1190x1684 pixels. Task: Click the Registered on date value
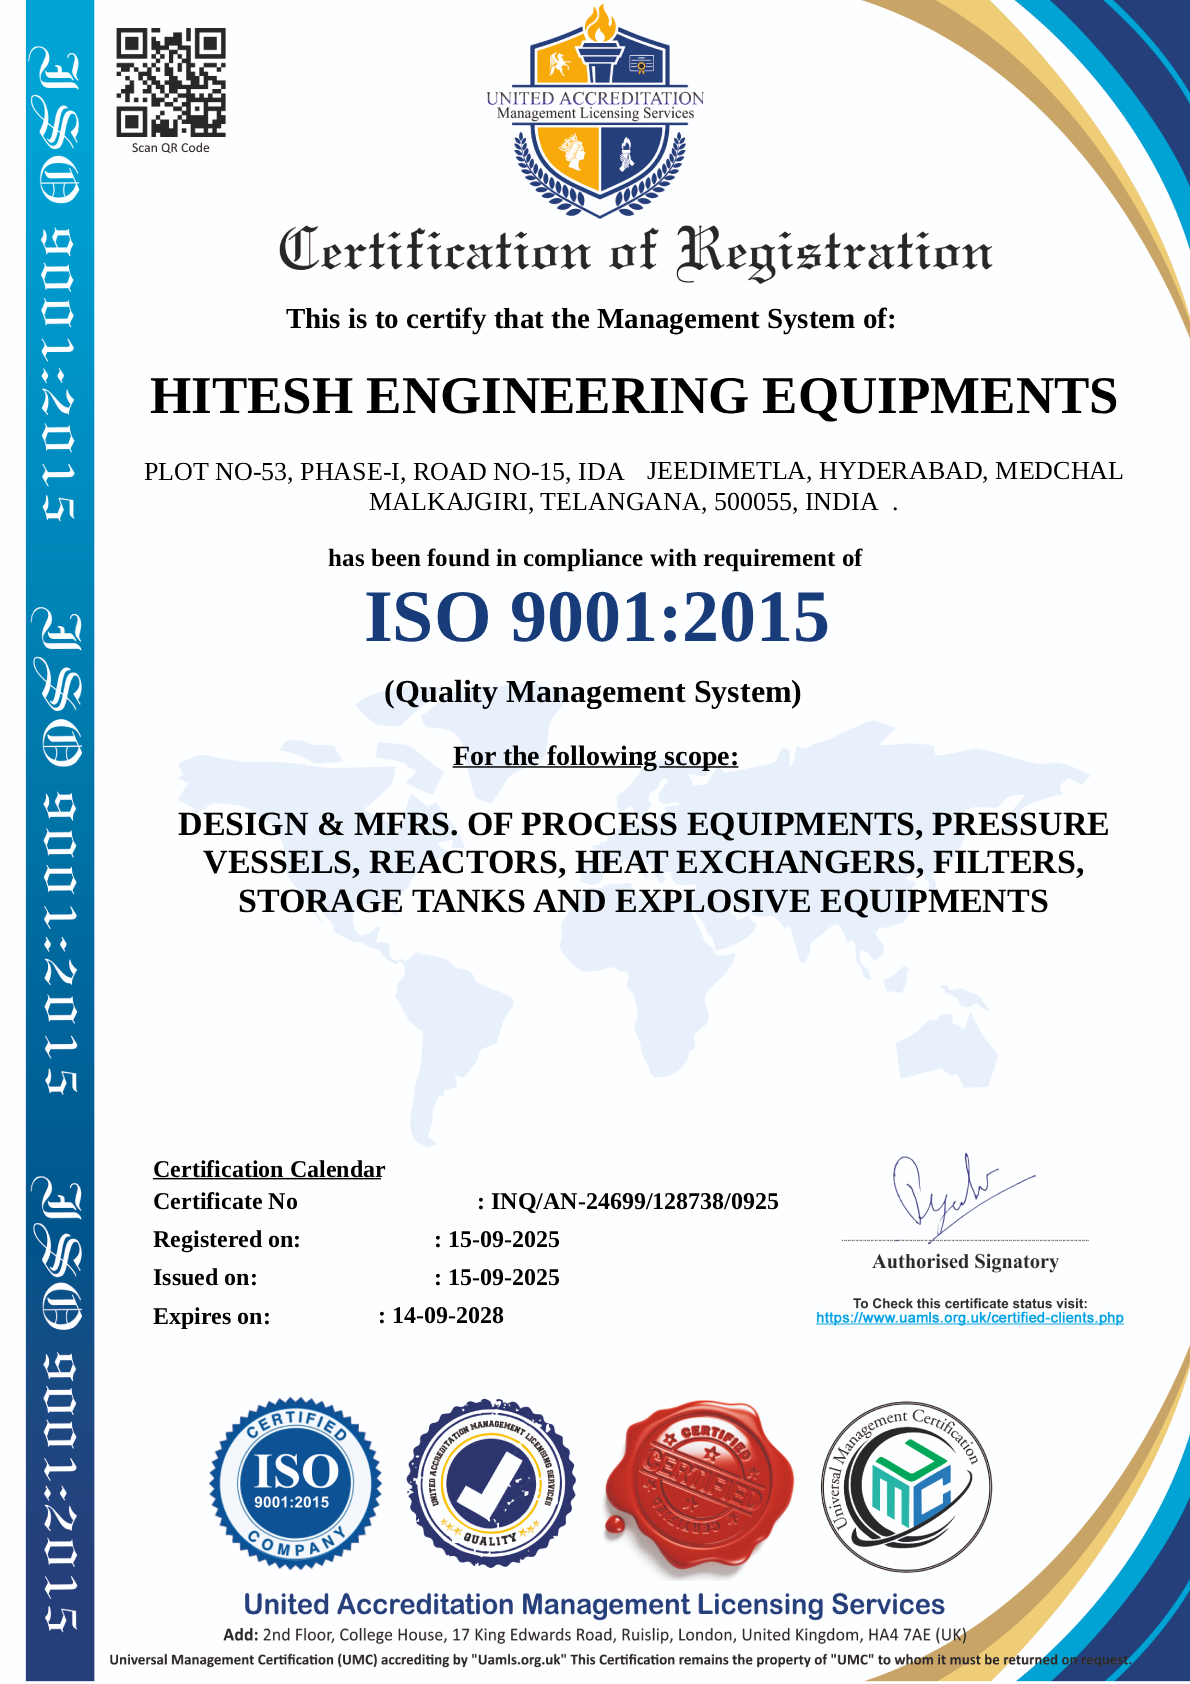tap(503, 1239)
